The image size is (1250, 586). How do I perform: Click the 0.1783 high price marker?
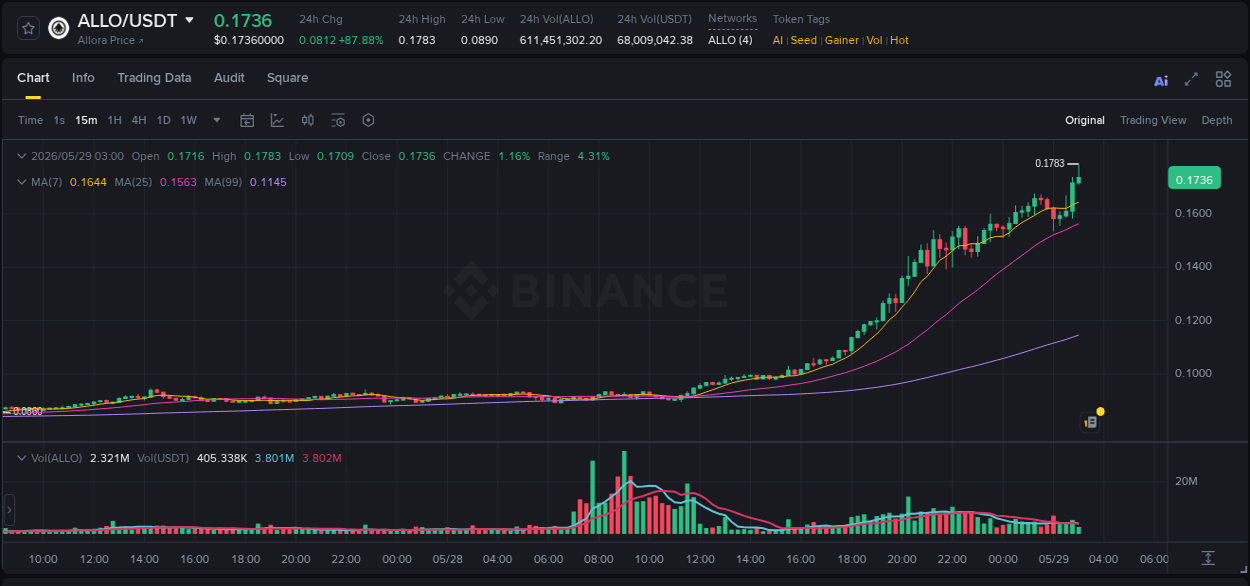coord(1050,163)
